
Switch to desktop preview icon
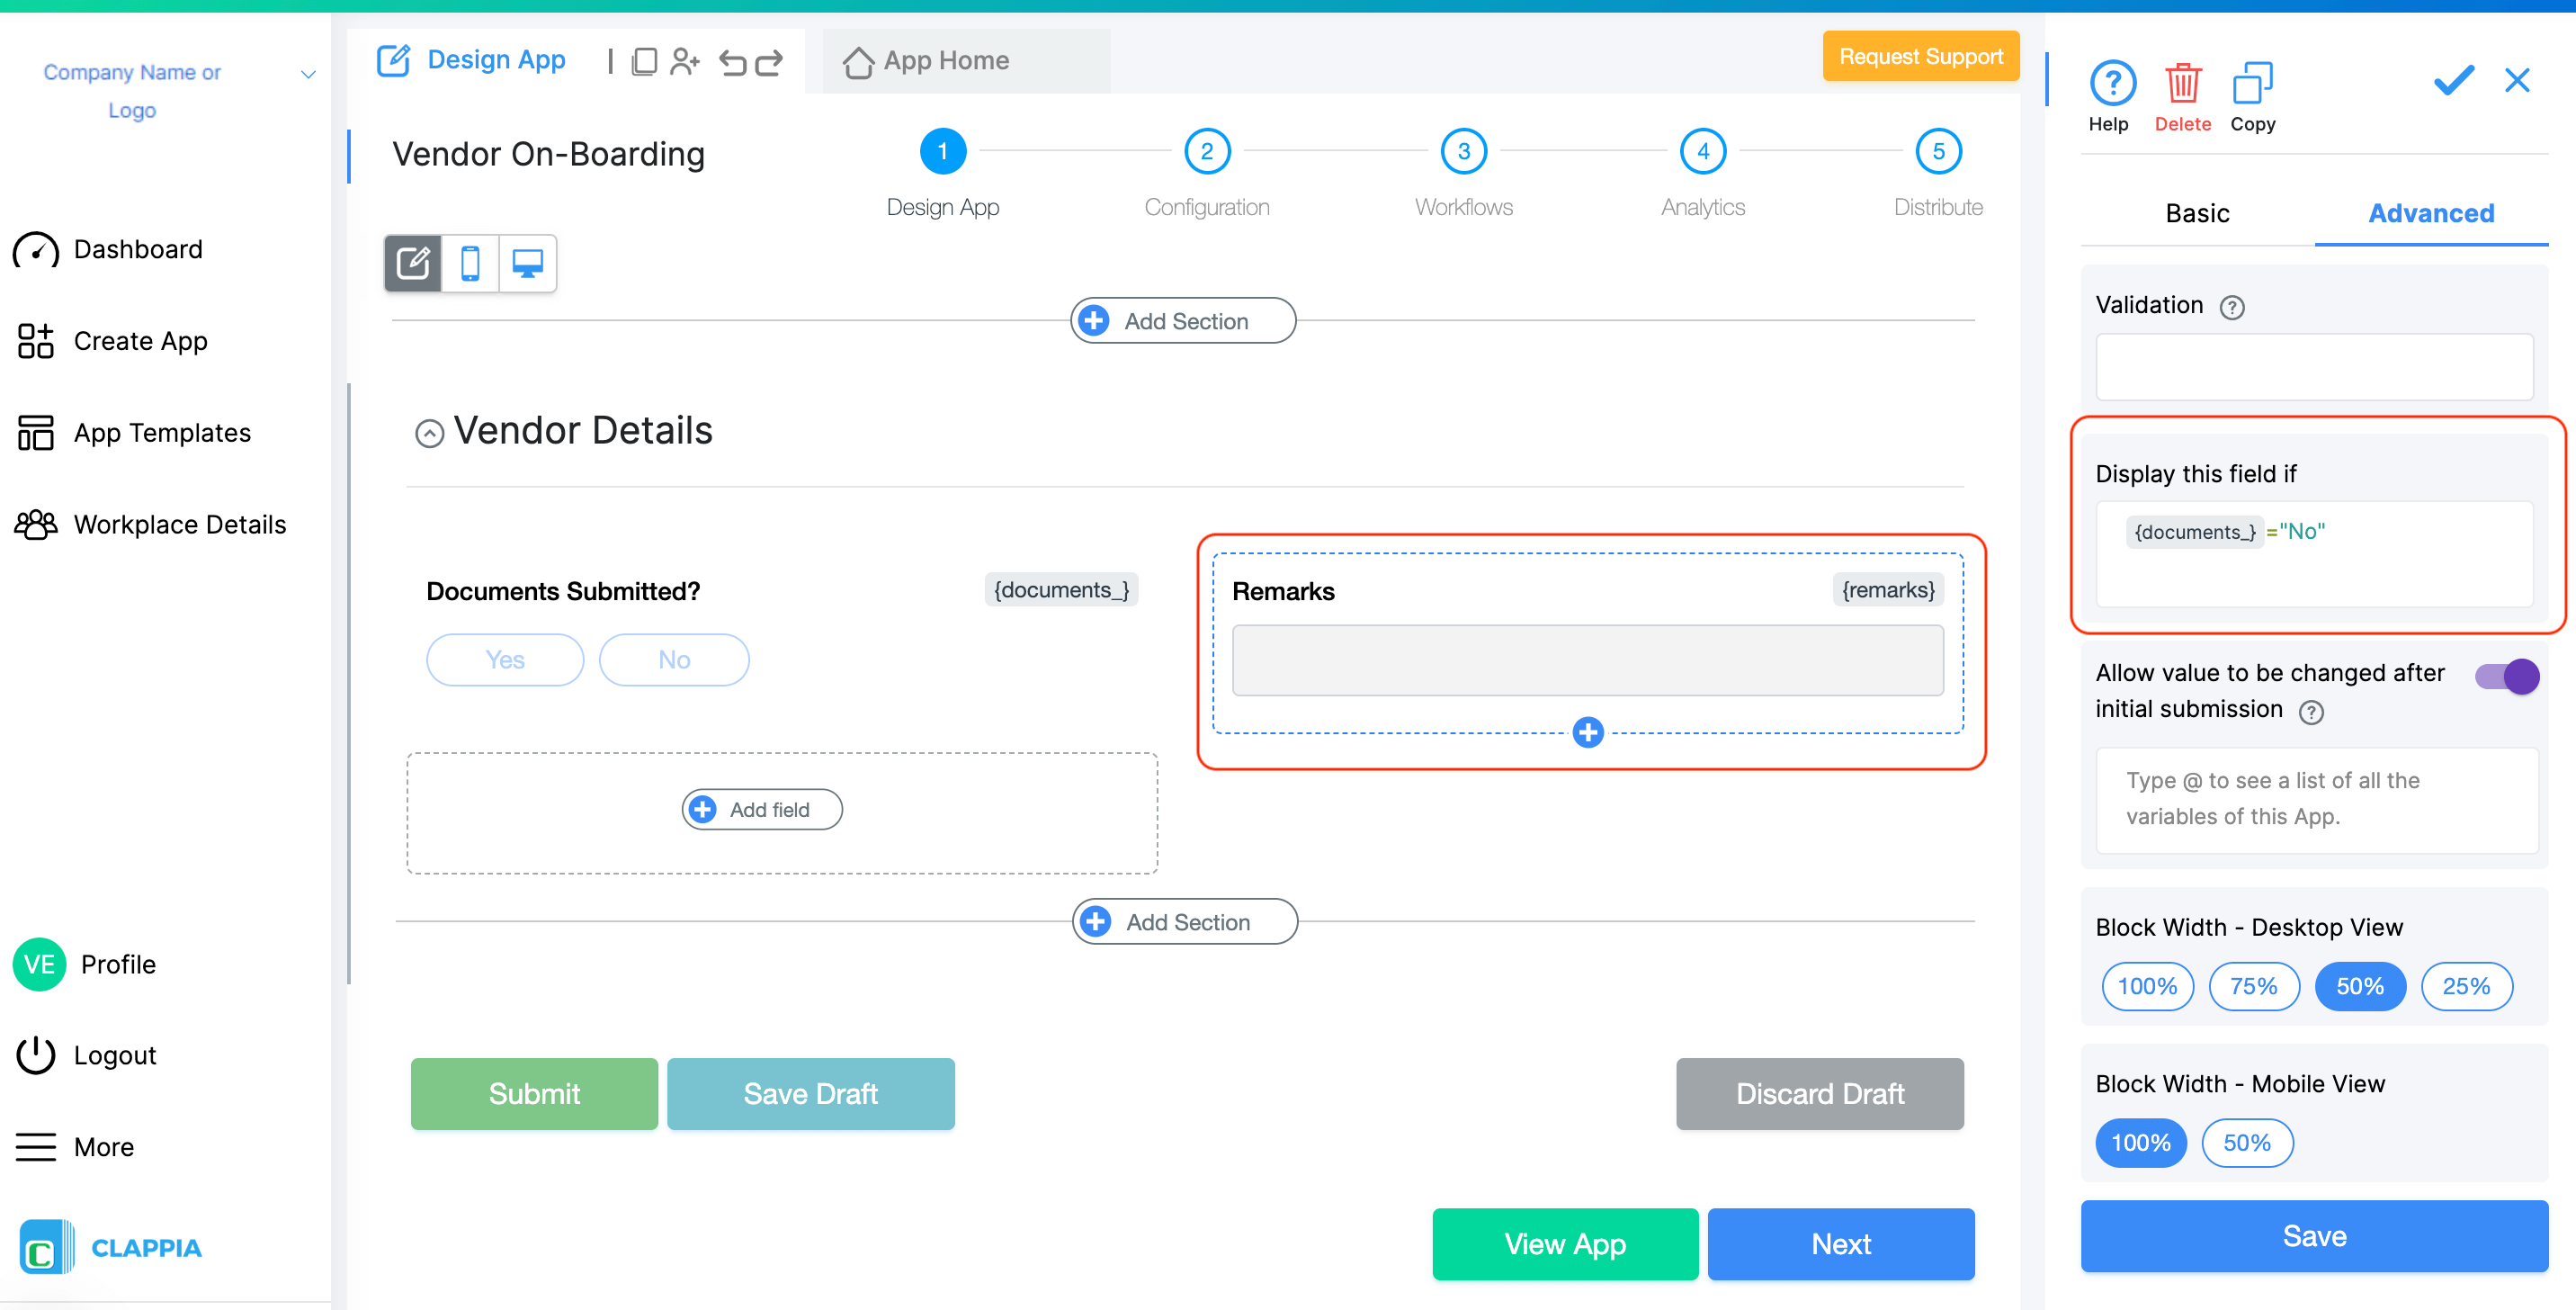pyautogui.click(x=527, y=264)
